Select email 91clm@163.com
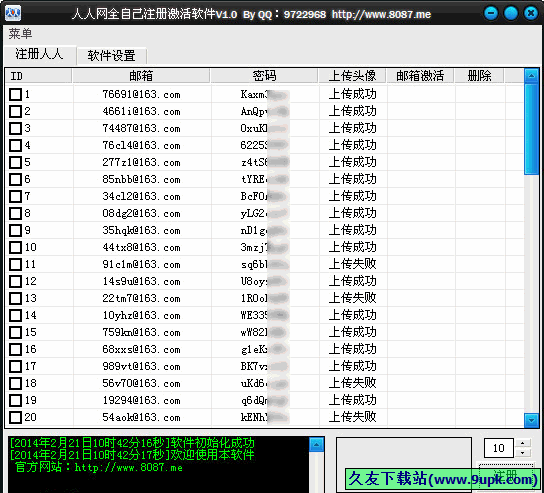Screen dimensions: 544x493 (142, 264)
